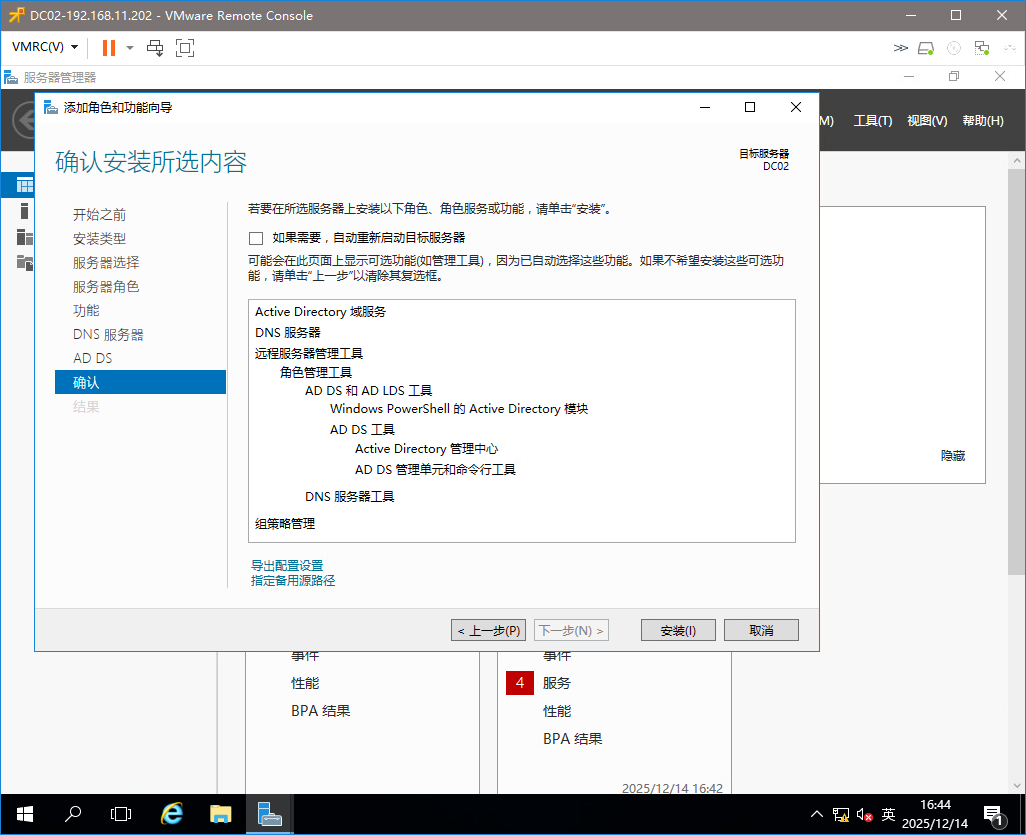This screenshot has height=835, width=1026.
Task: Select 组策略管理 line in confirmation list
Action: 285,524
